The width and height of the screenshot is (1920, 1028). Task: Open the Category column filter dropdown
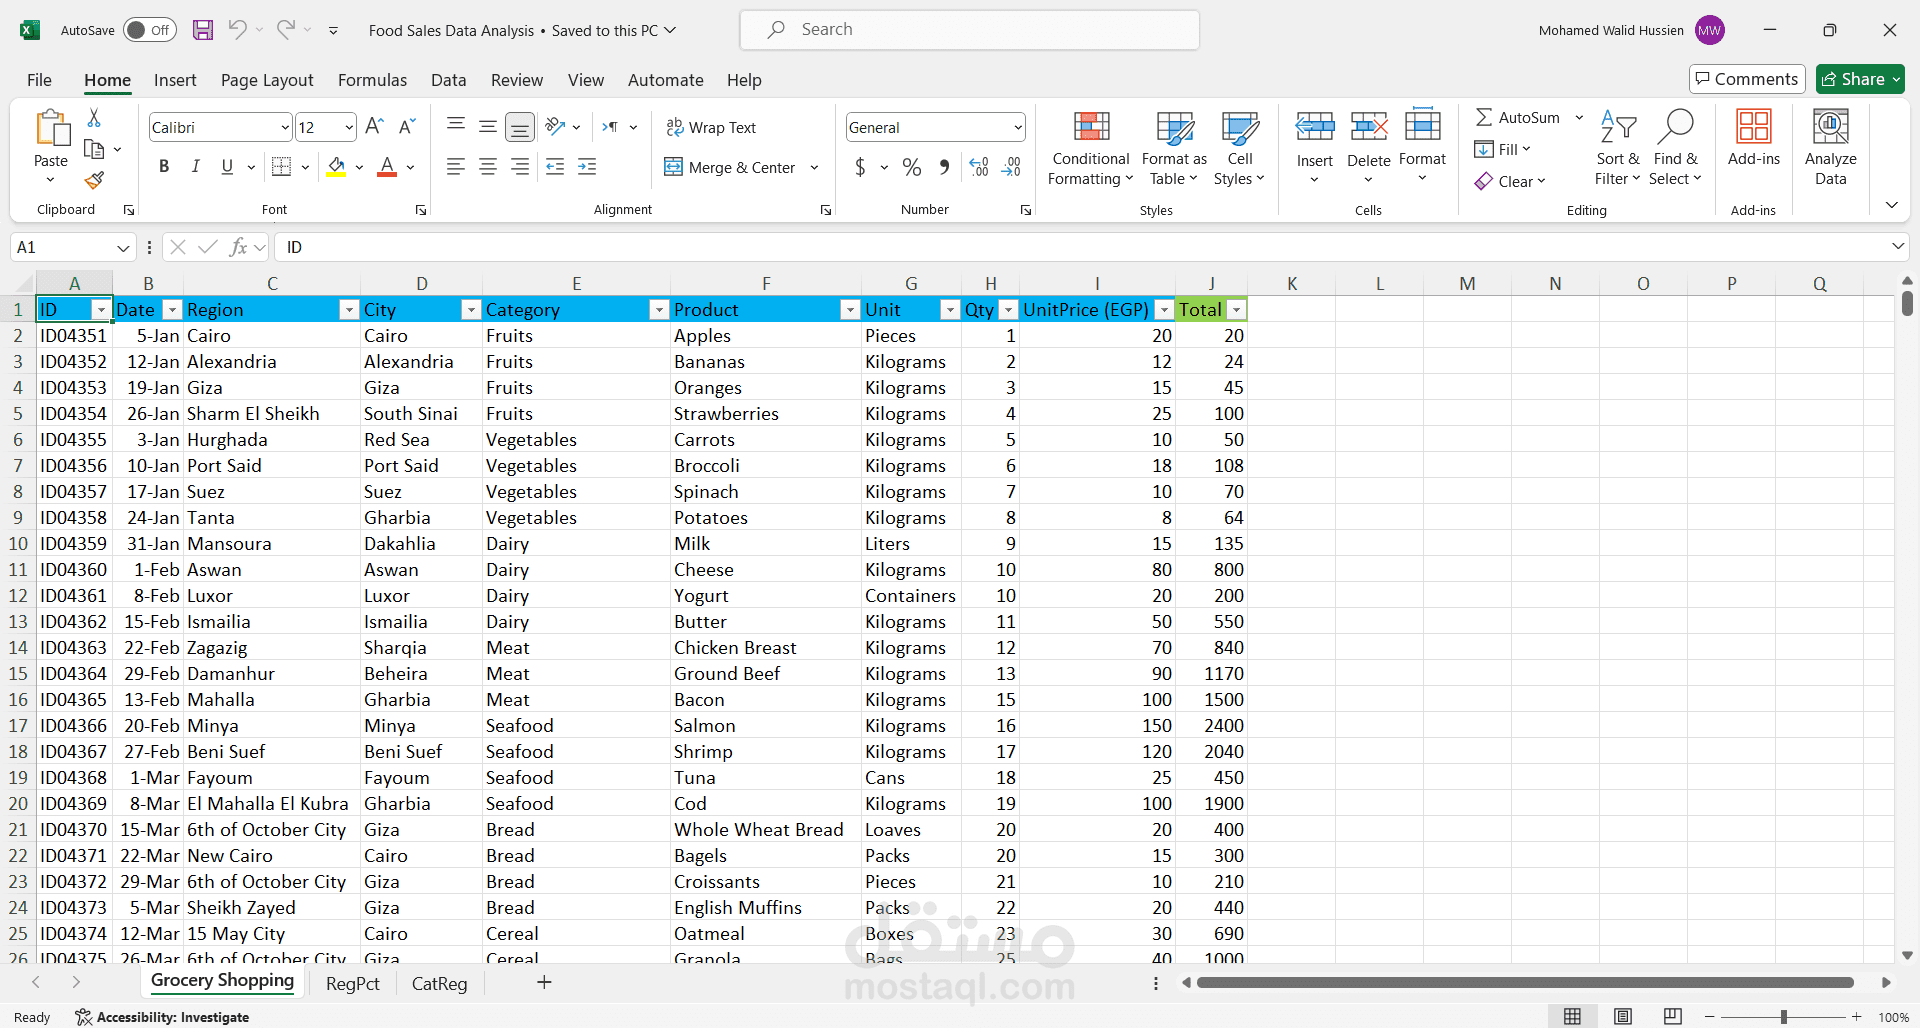click(659, 310)
